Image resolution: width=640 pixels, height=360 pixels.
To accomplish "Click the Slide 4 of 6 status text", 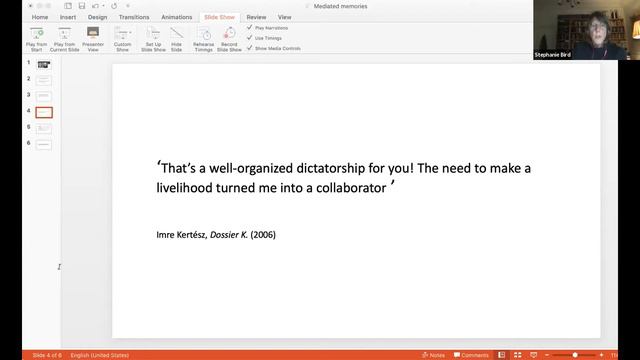I will (x=47, y=355).
